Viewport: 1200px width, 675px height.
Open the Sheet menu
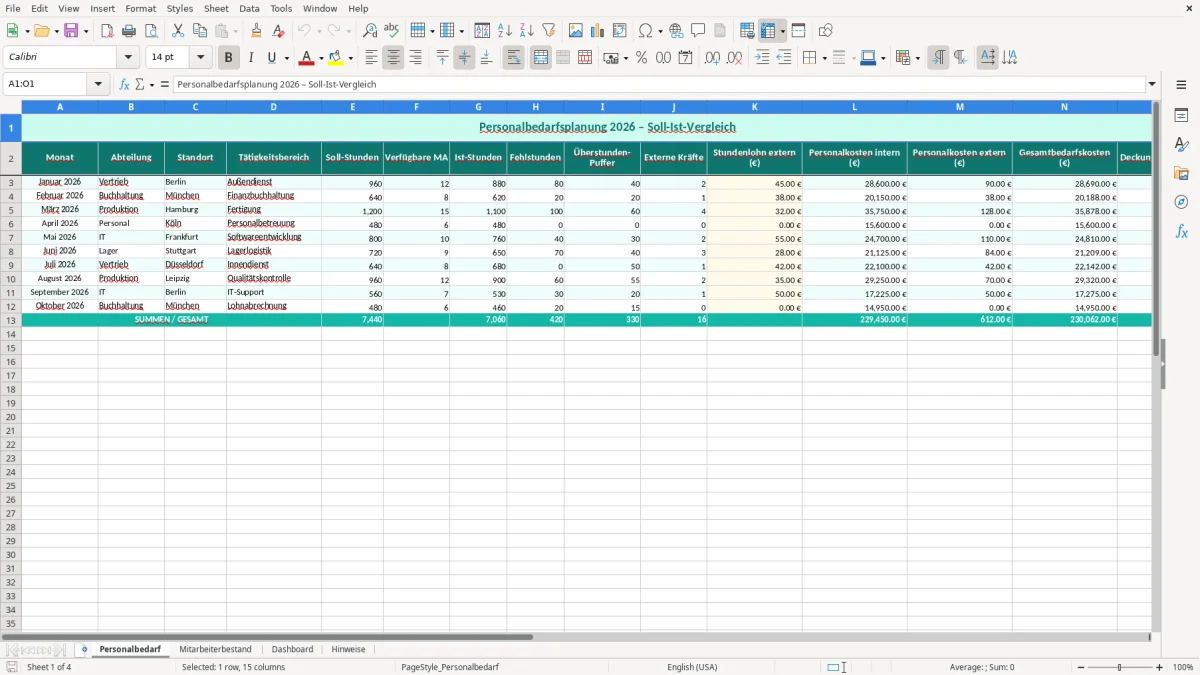pyautogui.click(x=216, y=8)
